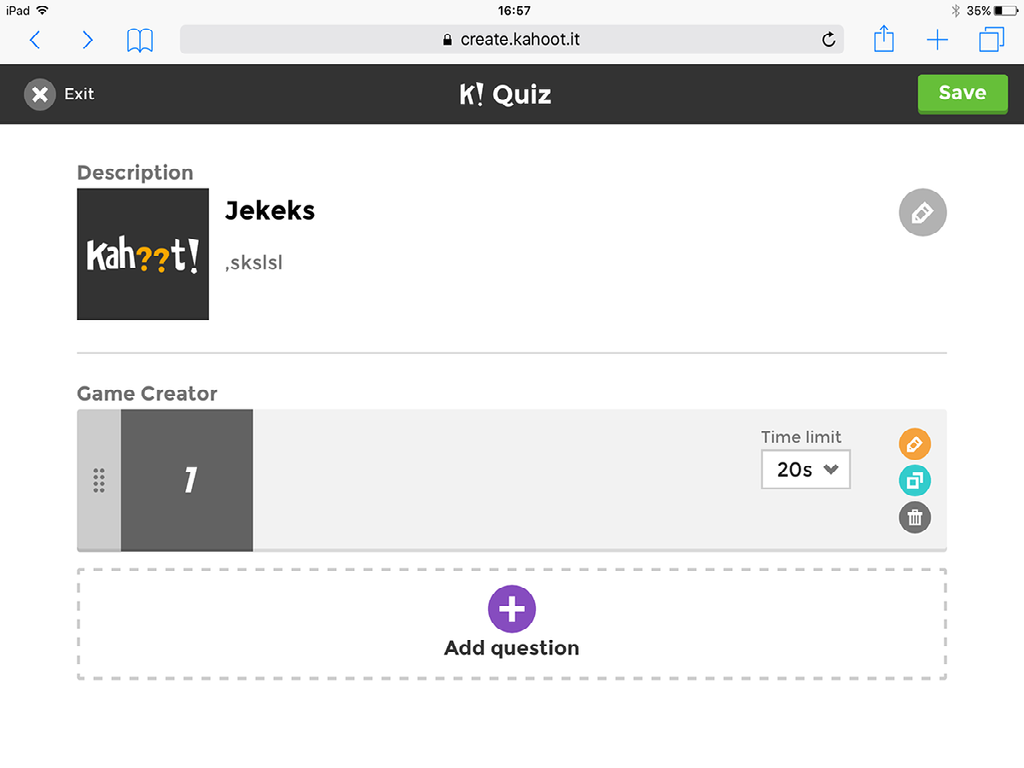The image size is (1024, 768).
Task: Open Safari bookmarks
Action: click(x=139, y=40)
